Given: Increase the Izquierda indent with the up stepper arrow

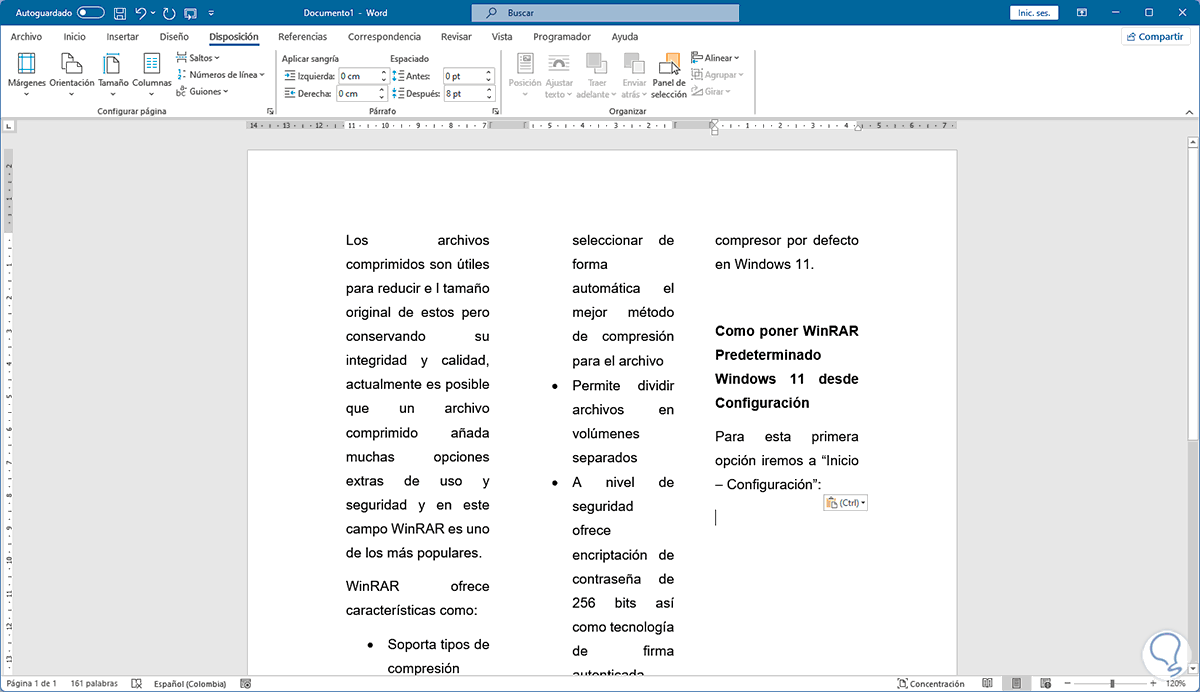Looking at the screenshot, I should click(x=383, y=72).
